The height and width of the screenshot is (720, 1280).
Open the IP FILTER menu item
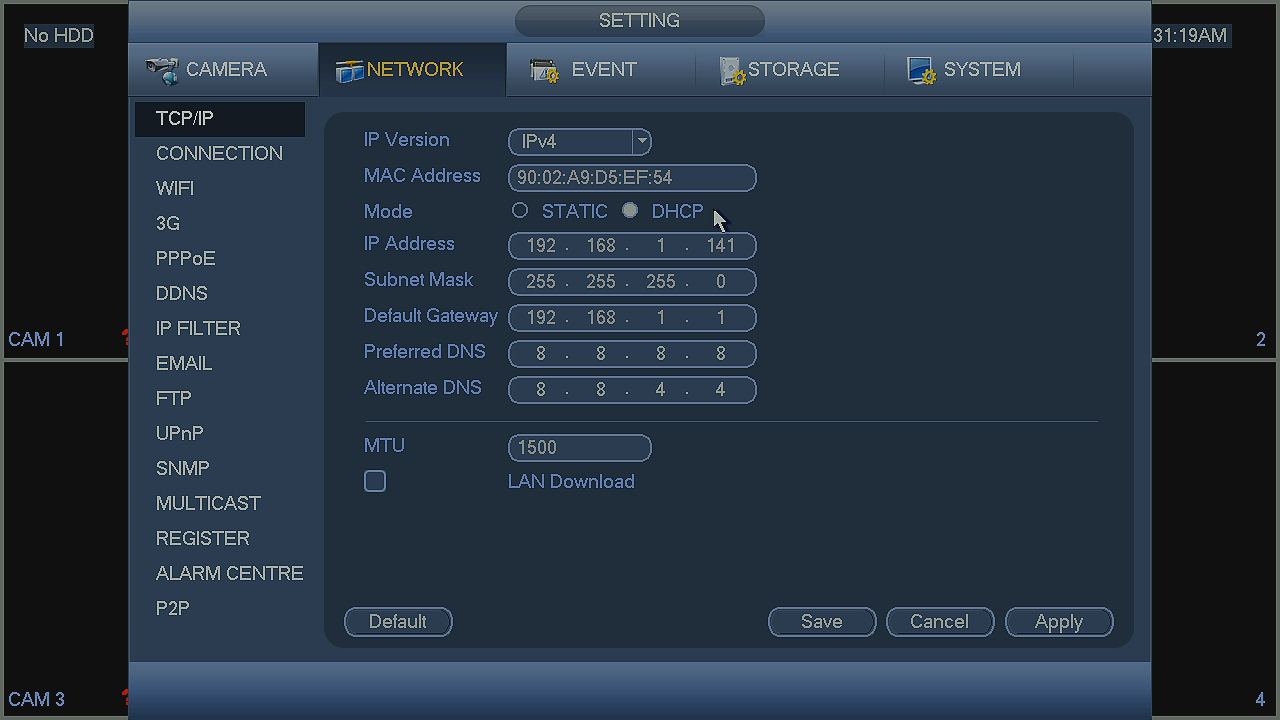(x=198, y=328)
